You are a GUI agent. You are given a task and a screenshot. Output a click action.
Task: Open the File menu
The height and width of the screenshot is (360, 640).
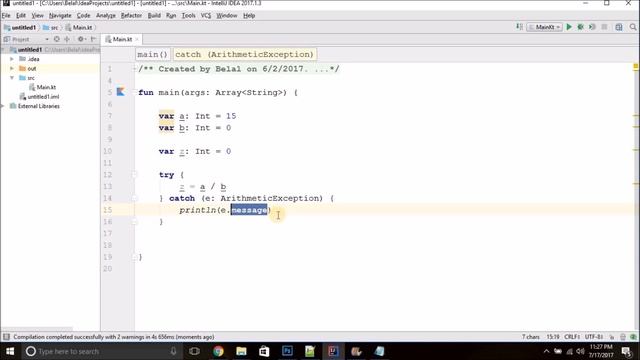point(6,16)
